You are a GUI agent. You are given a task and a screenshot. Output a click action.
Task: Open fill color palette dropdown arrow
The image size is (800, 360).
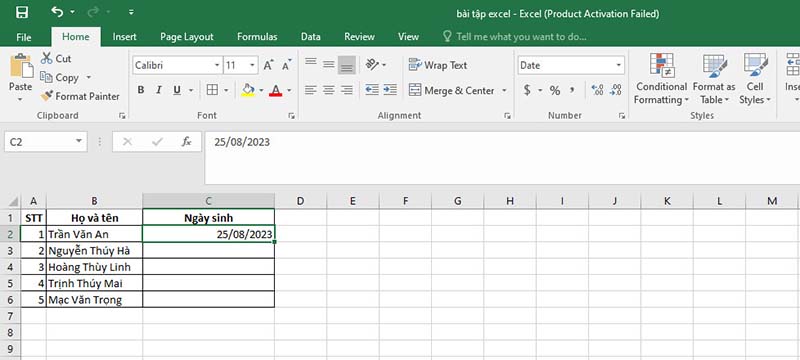tap(261, 90)
